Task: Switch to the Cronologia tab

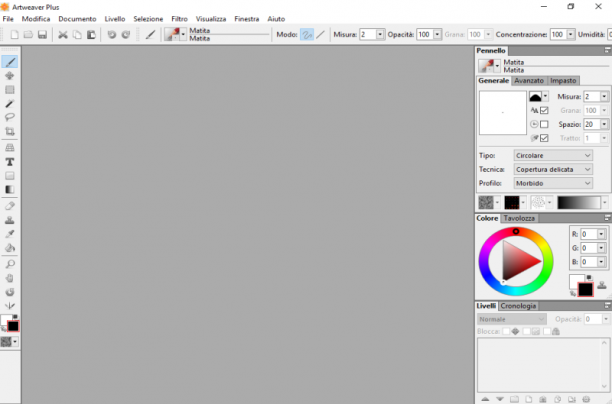Action: click(518, 306)
